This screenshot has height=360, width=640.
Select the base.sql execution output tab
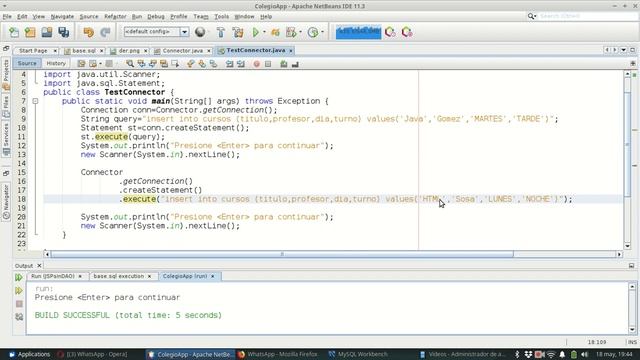(118, 276)
